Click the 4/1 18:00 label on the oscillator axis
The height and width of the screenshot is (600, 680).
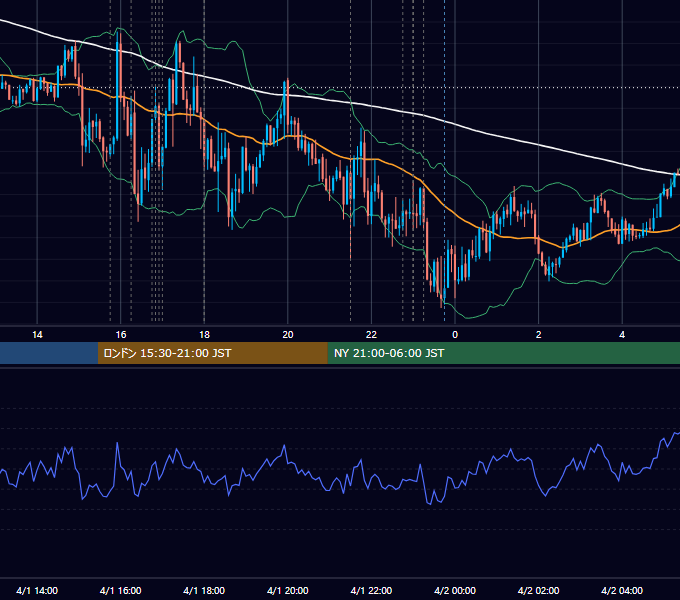pyautogui.click(x=204, y=590)
